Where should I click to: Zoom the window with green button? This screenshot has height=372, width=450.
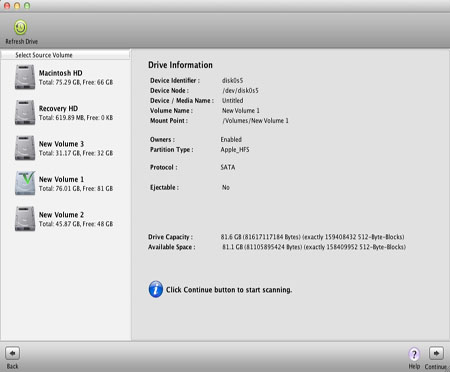click(x=27, y=6)
